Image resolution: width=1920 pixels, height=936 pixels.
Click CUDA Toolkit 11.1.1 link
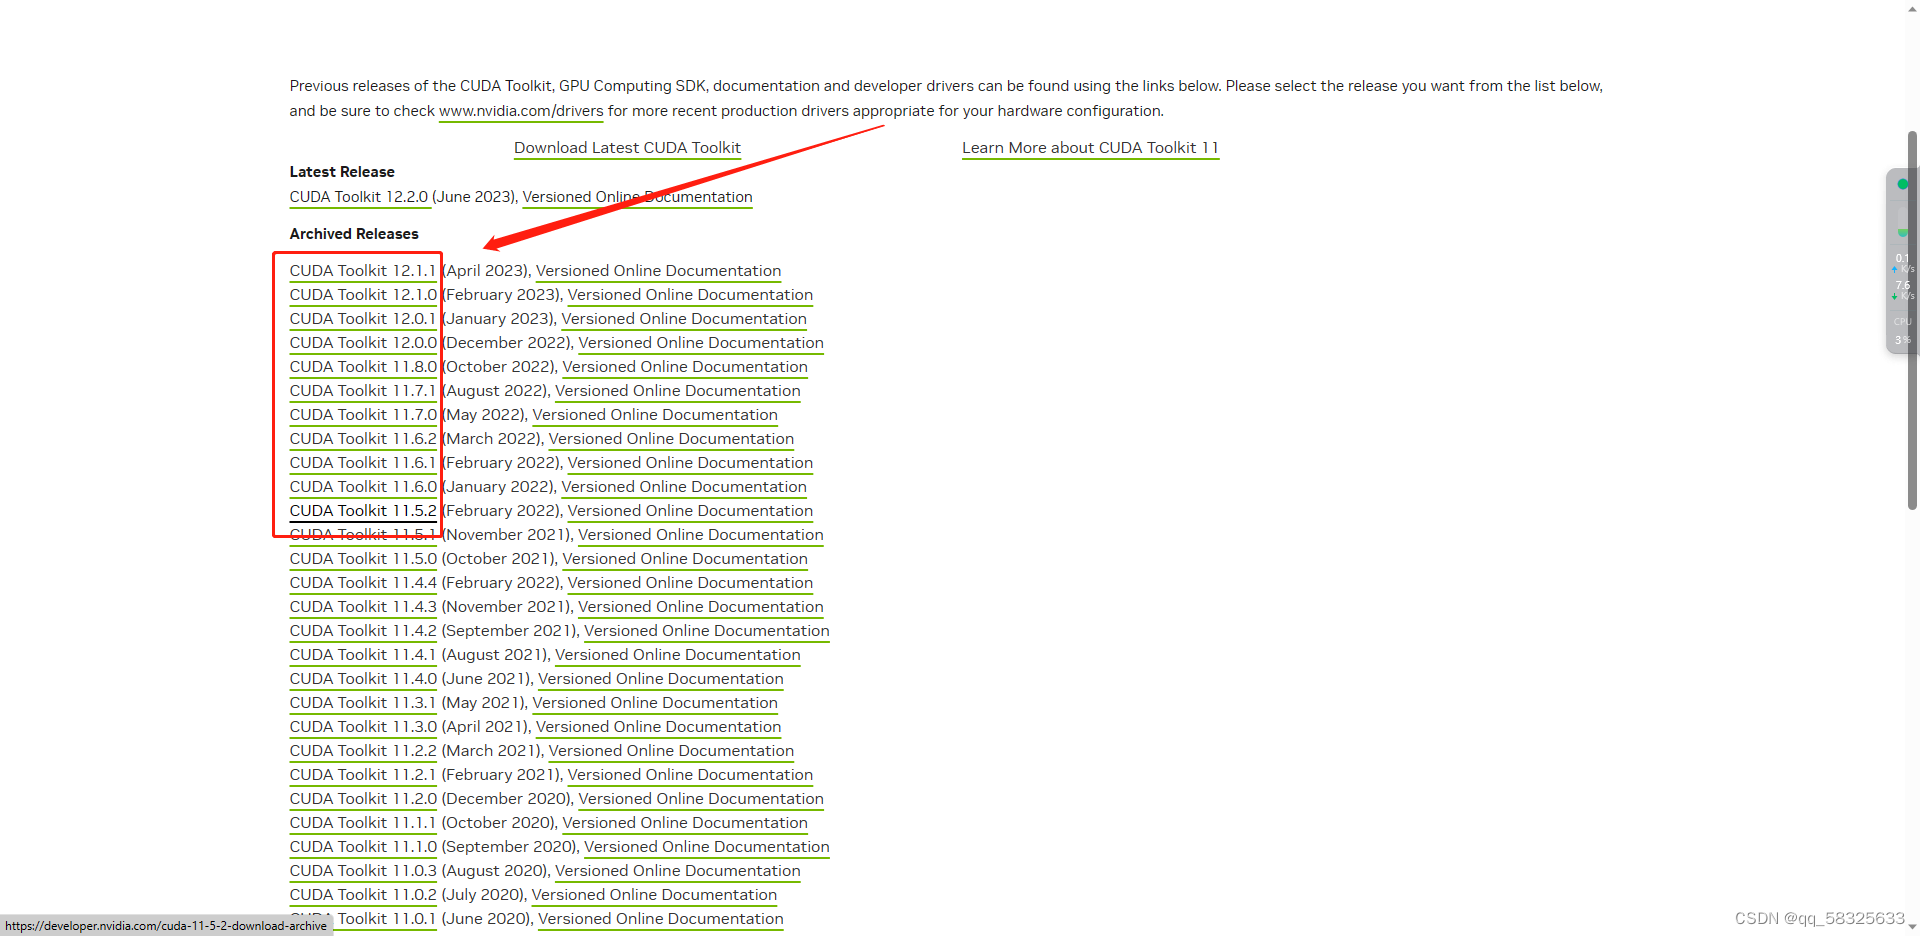point(363,823)
